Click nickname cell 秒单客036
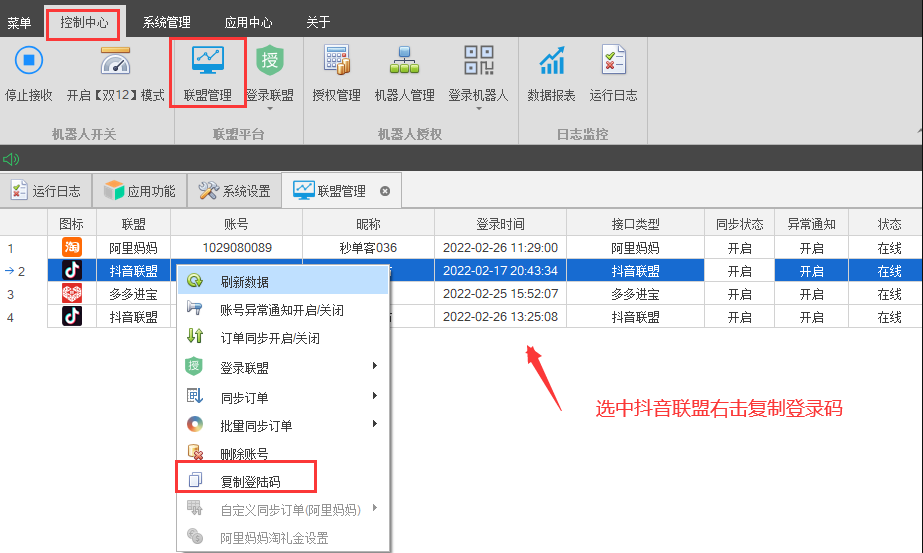The image size is (923, 553). point(368,247)
